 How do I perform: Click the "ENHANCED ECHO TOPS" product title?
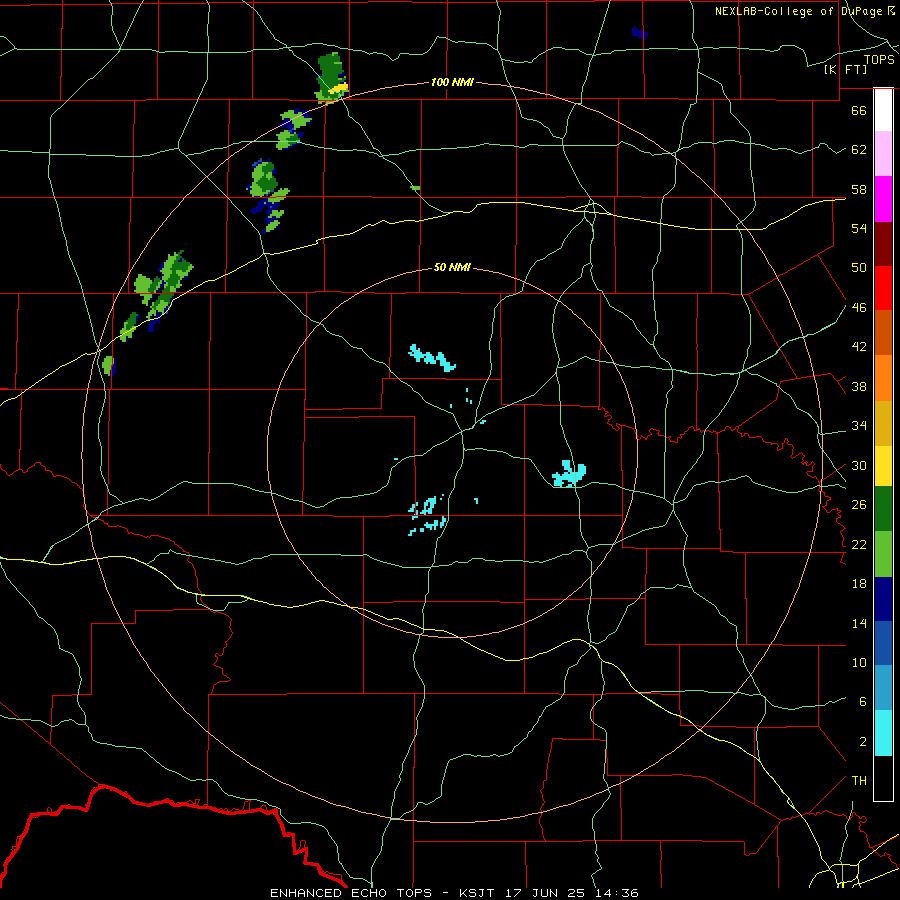point(351,893)
